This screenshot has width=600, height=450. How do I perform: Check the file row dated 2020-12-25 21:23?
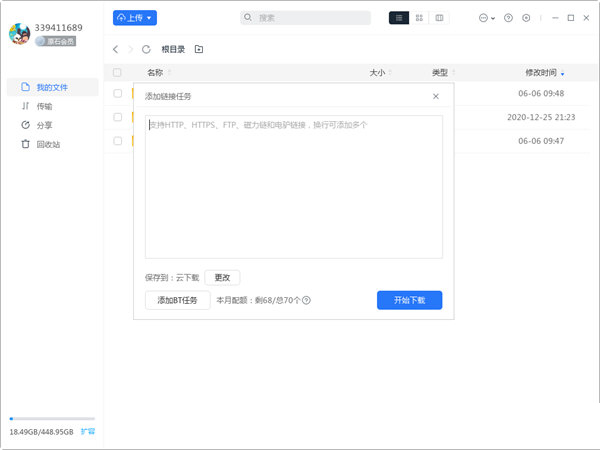(x=117, y=117)
